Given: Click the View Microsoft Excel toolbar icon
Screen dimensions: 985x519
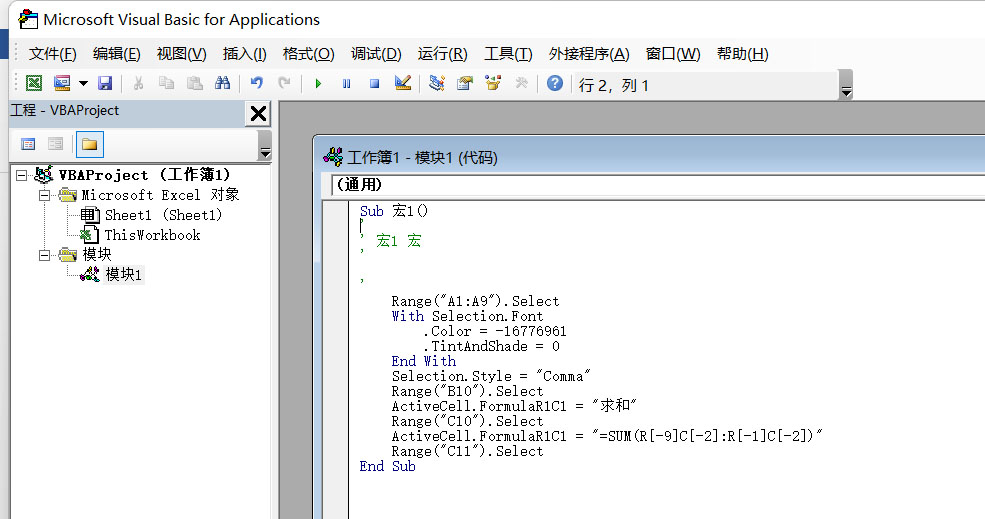Looking at the screenshot, I should [34, 83].
